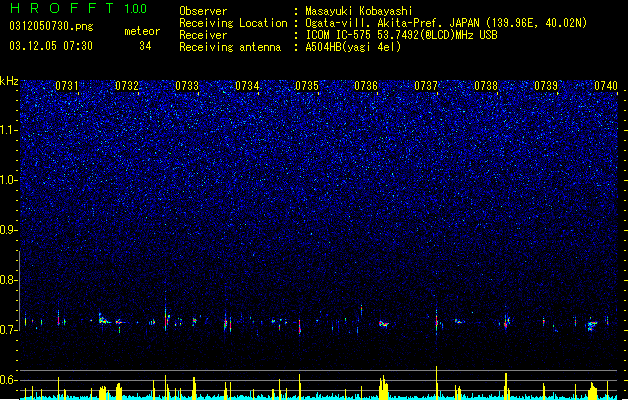The height and width of the screenshot is (400, 629).
Task: Click the 0739 time marker
Action: pyautogui.click(x=546, y=86)
